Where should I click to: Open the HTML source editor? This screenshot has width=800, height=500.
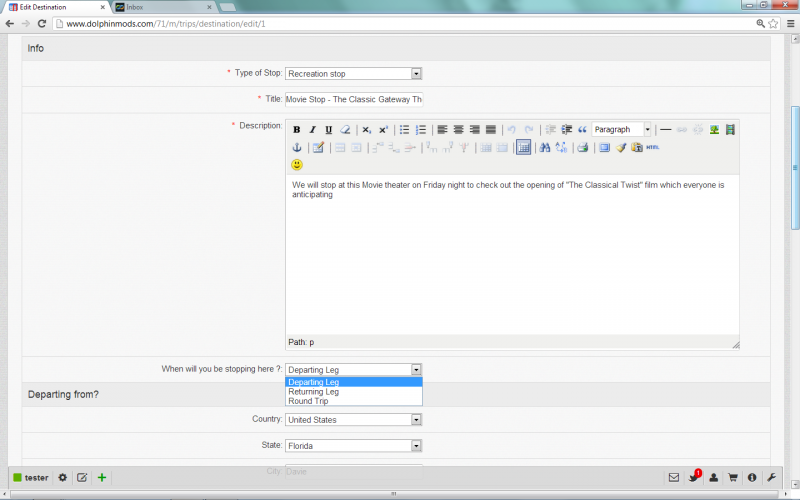tap(653, 147)
